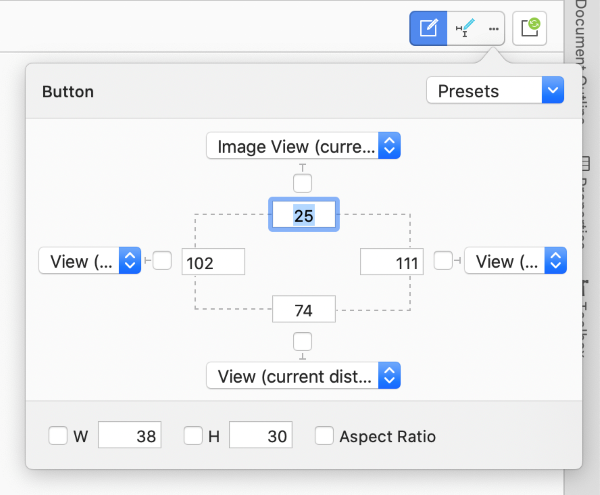This screenshot has height=495, width=600.
Task: Enable the W width constraint checkbox
Action: (x=59, y=436)
